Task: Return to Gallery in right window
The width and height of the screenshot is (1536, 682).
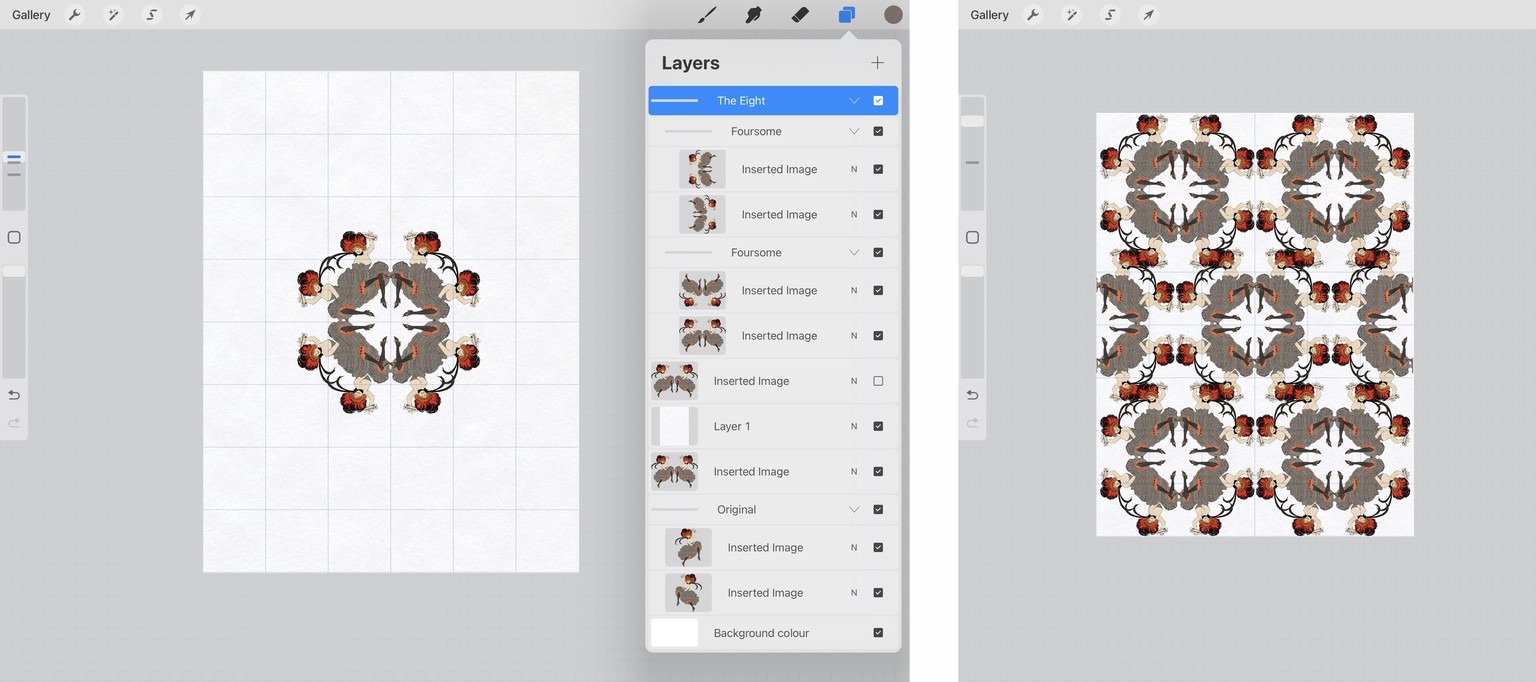Action: tap(989, 15)
